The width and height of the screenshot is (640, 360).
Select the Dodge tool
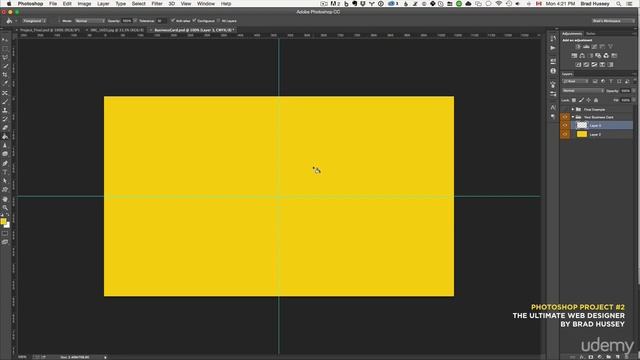(x=5, y=154)
